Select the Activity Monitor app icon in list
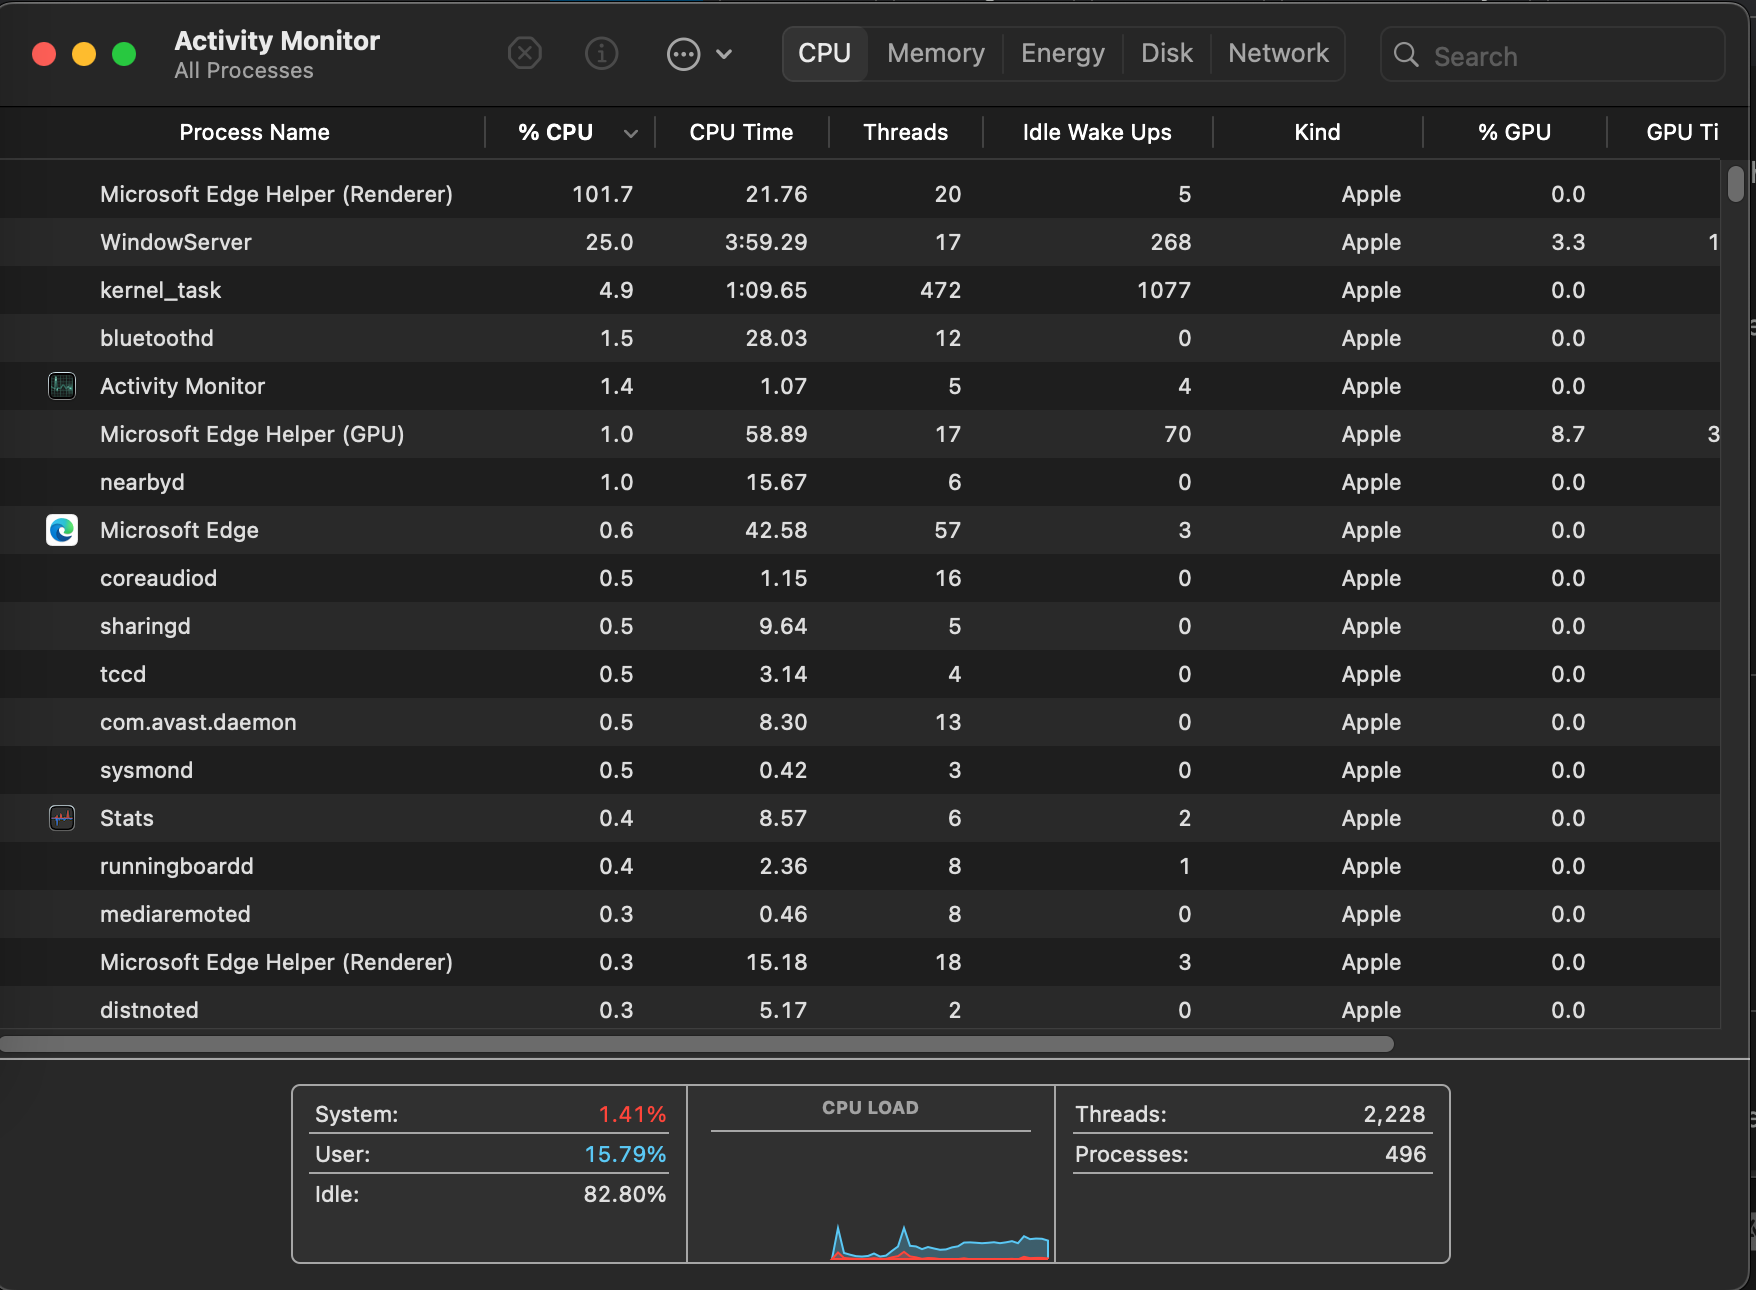This screenshot has height=1290, width=1756. [62, 385]
